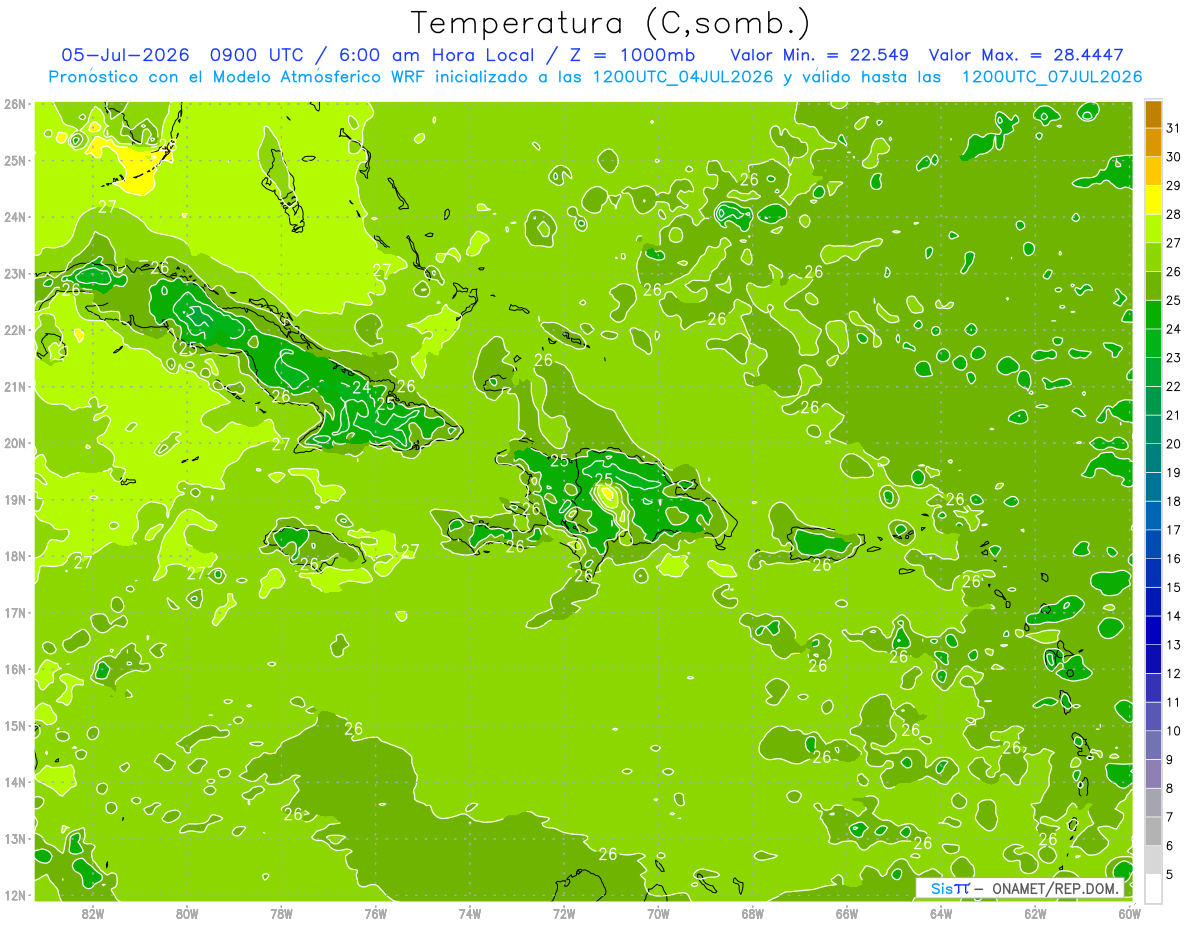Click the 80W longitude axis label
Viewport: 1200px width, 927px height.
point(186,913)
